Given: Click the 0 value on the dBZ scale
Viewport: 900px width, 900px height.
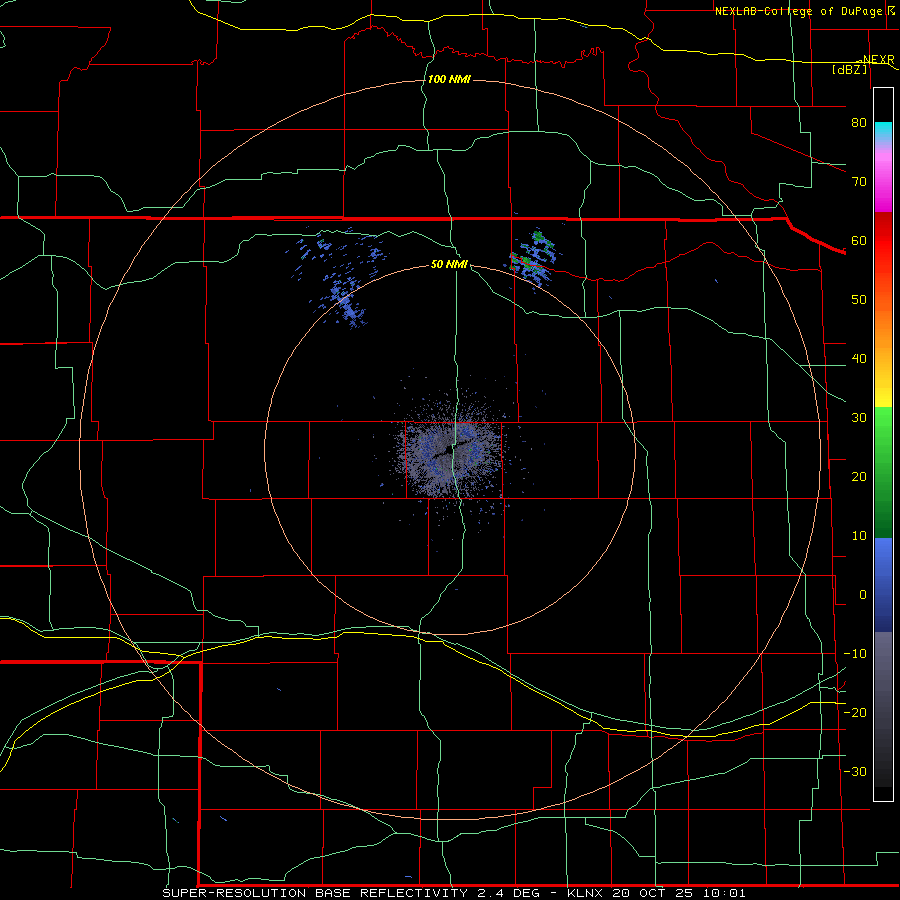Looking at the screenshot, I should 863,595.
